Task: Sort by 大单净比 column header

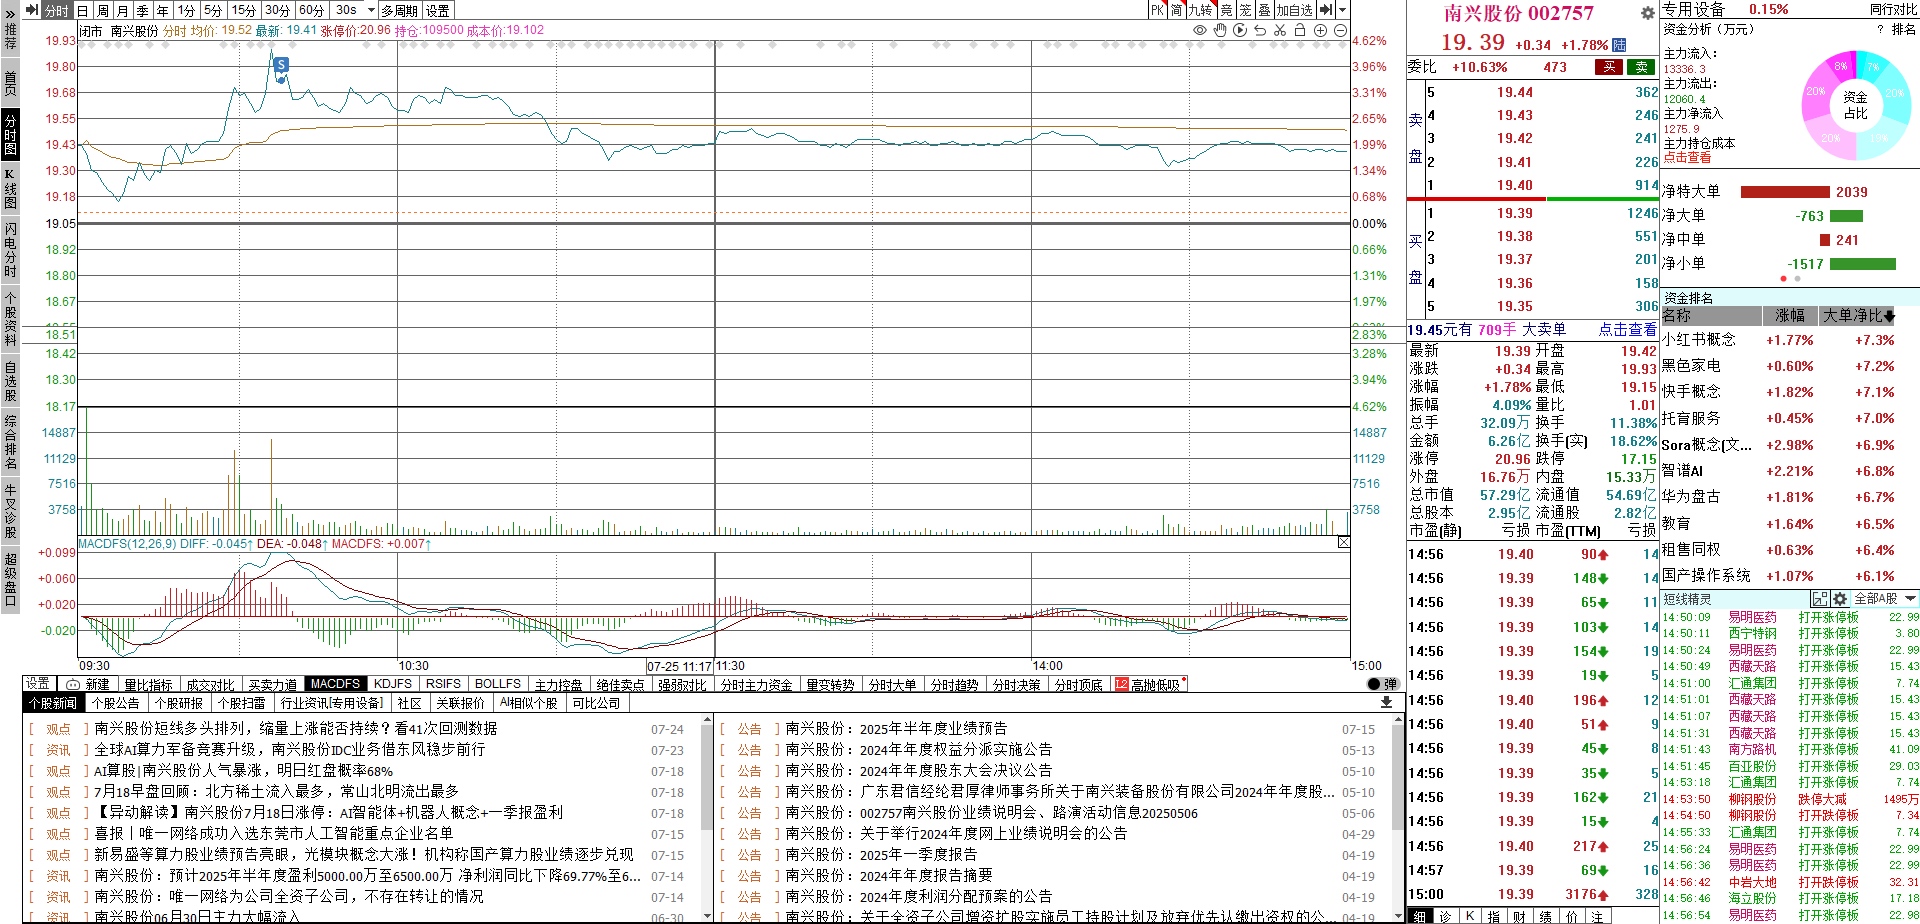Action: point(1858,316)
